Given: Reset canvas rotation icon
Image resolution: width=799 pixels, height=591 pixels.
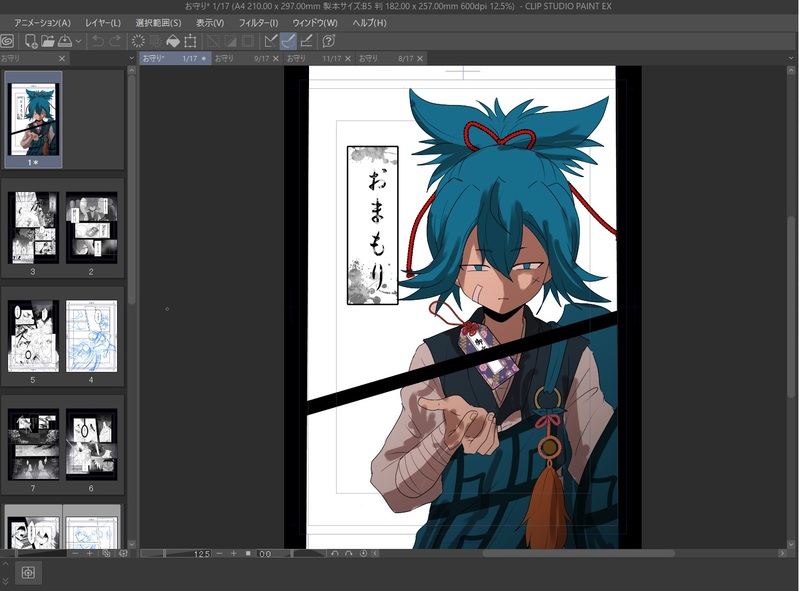Looking at the screenshot, I should point(363,553).
